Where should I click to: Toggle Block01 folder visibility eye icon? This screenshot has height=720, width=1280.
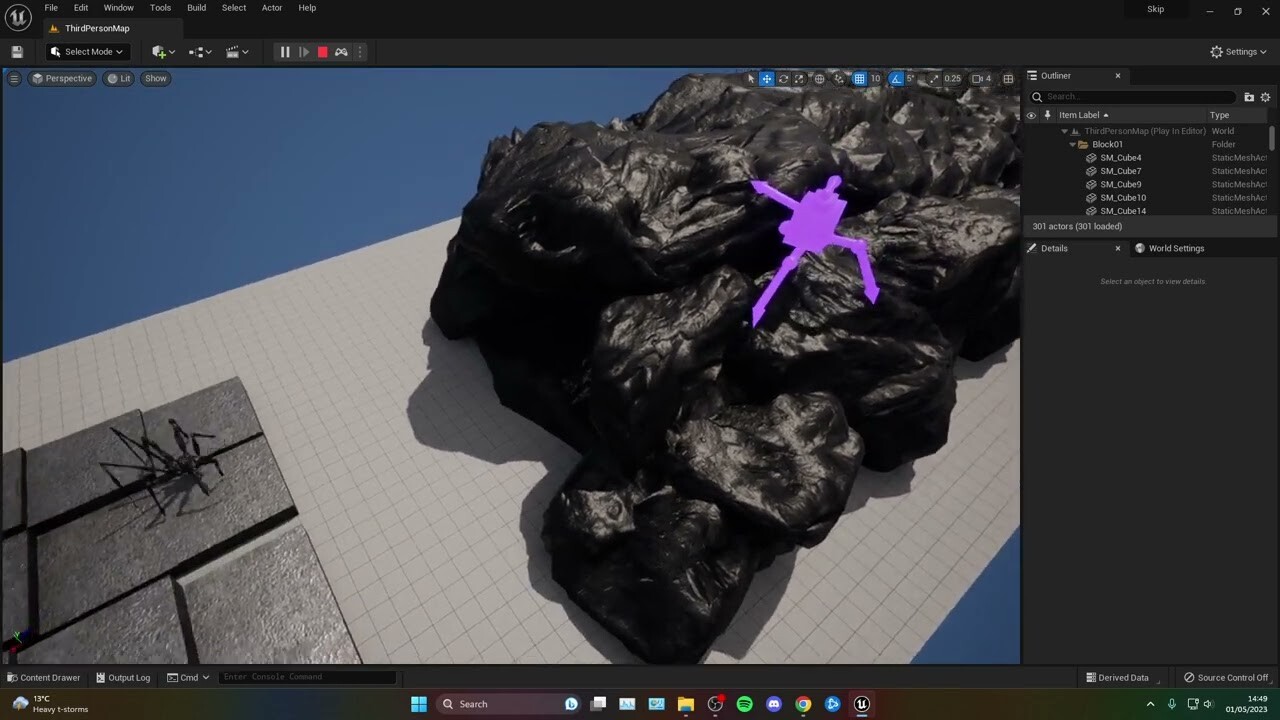coord(1031,144)
